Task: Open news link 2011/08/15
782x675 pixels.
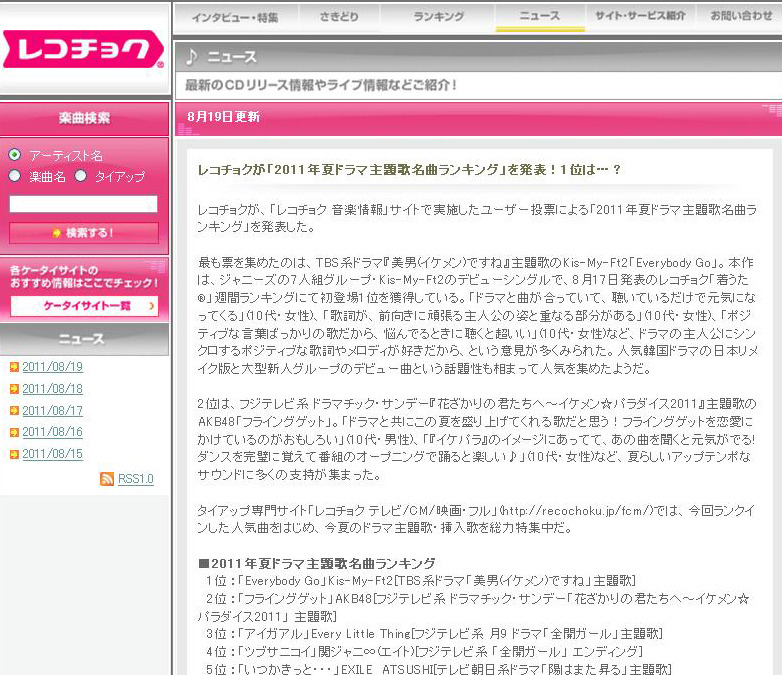Action: point(52,454)
